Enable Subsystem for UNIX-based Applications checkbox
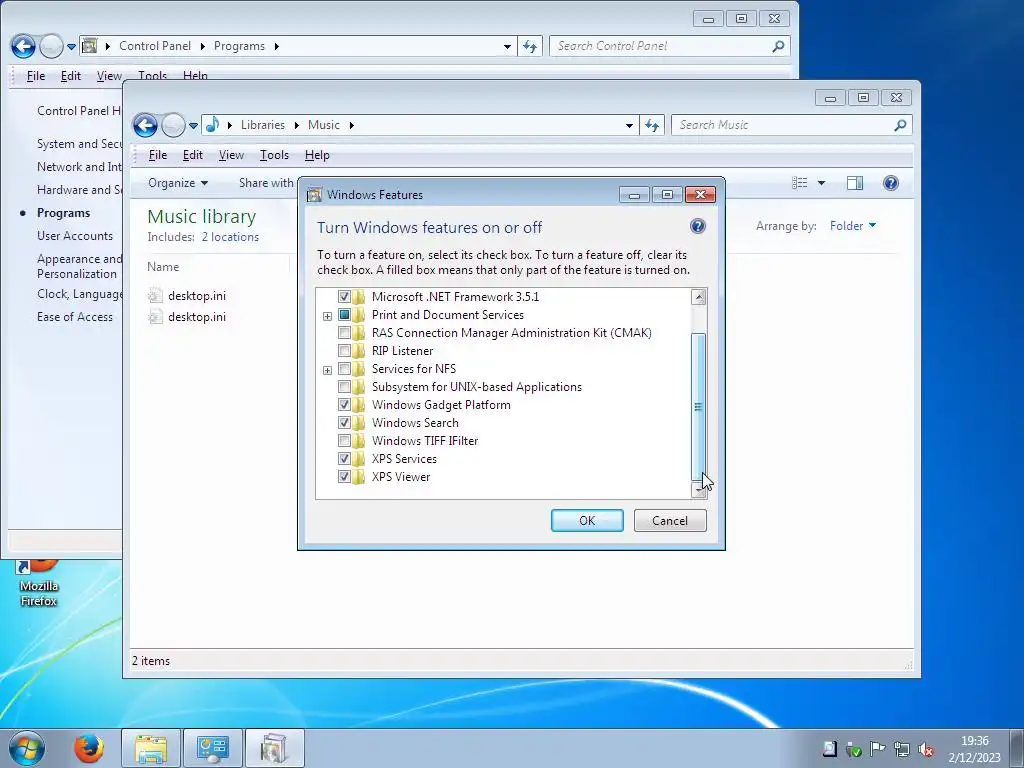Image resolution: width=1024 pixels, height=768 pixels. 344,387
